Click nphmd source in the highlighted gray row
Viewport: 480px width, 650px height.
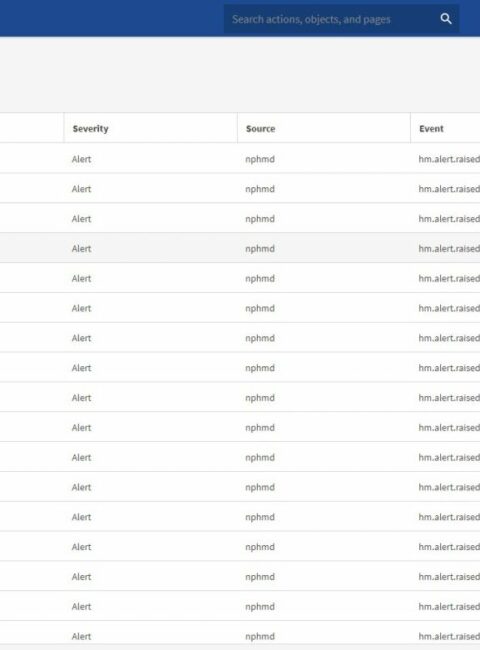tap(260, 249)
